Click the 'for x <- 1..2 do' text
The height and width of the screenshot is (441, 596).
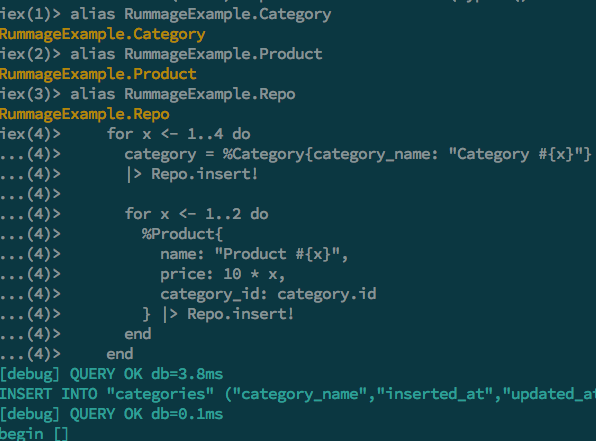[x=197, y=214]
